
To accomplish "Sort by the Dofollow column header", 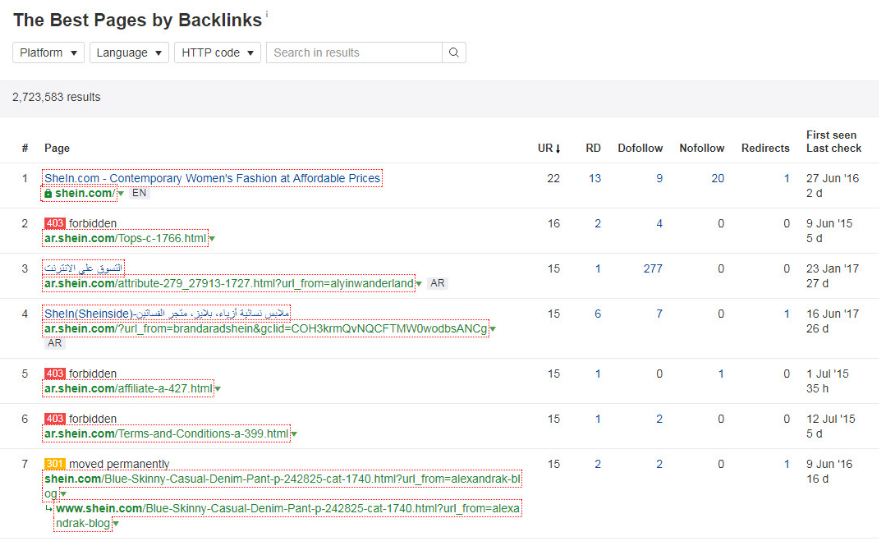I will 640,148.
